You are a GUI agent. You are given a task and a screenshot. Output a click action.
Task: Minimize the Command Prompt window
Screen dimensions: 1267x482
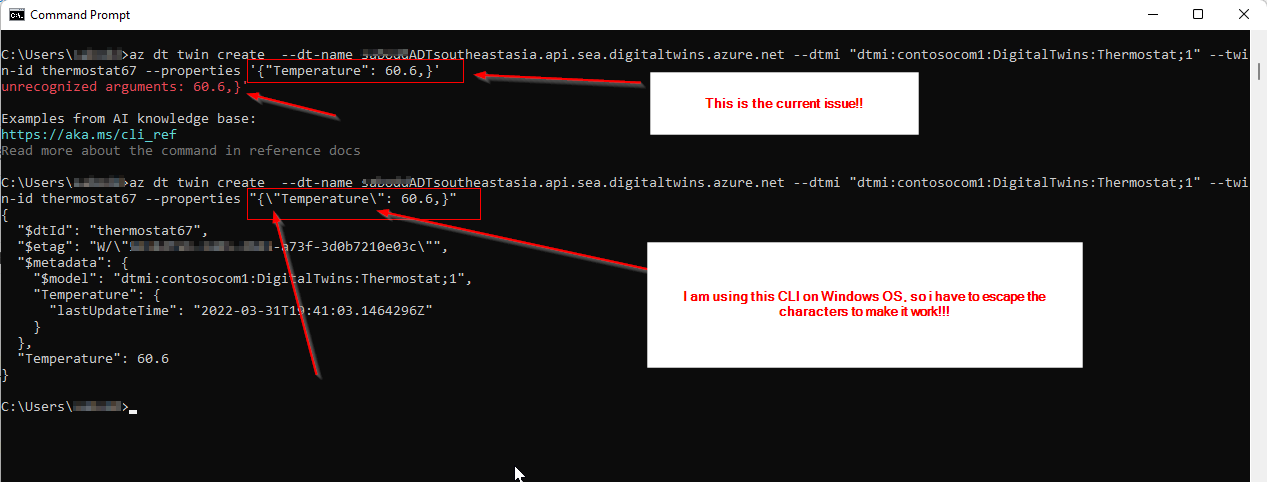click(x=1153, y=15)
